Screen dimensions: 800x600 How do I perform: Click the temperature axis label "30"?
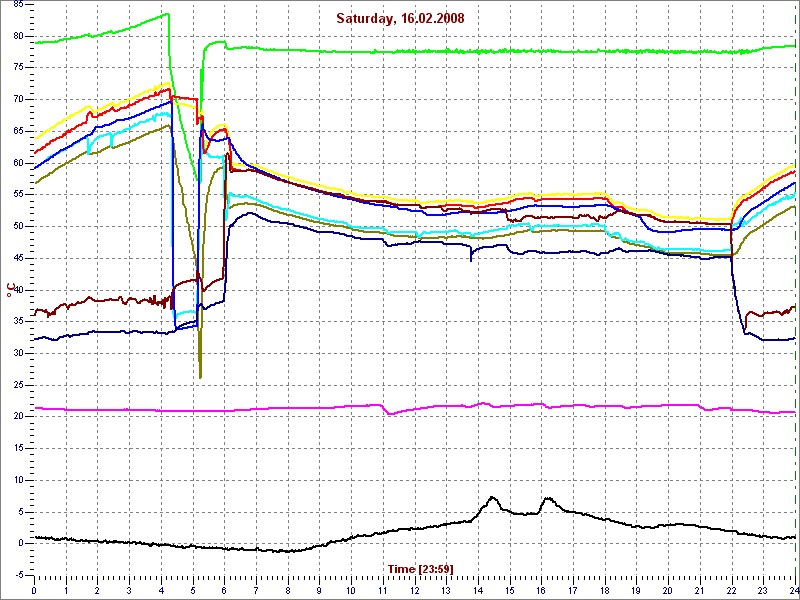click(18, 354)
